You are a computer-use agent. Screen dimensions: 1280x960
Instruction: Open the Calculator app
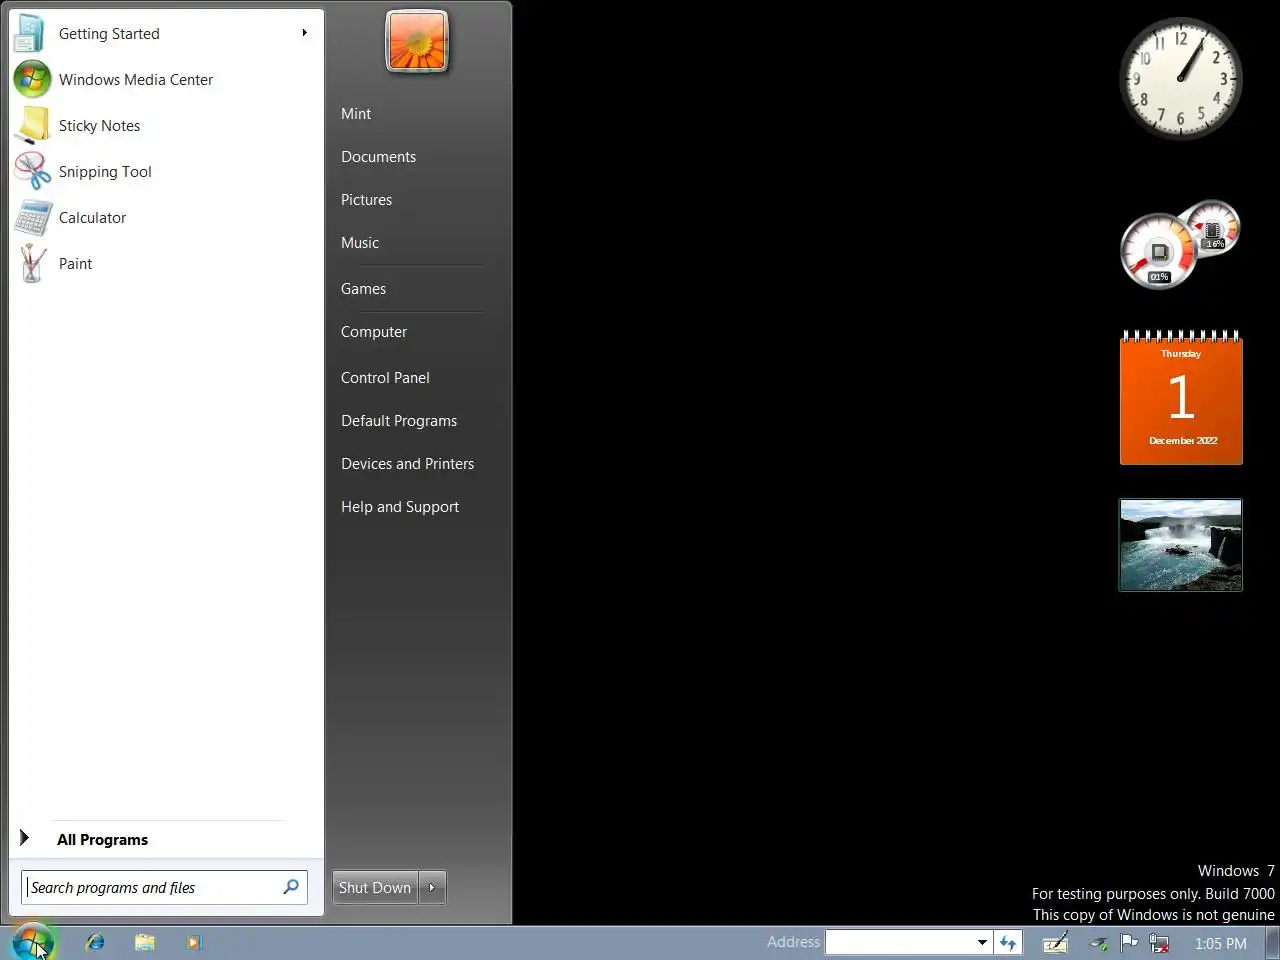166,218
